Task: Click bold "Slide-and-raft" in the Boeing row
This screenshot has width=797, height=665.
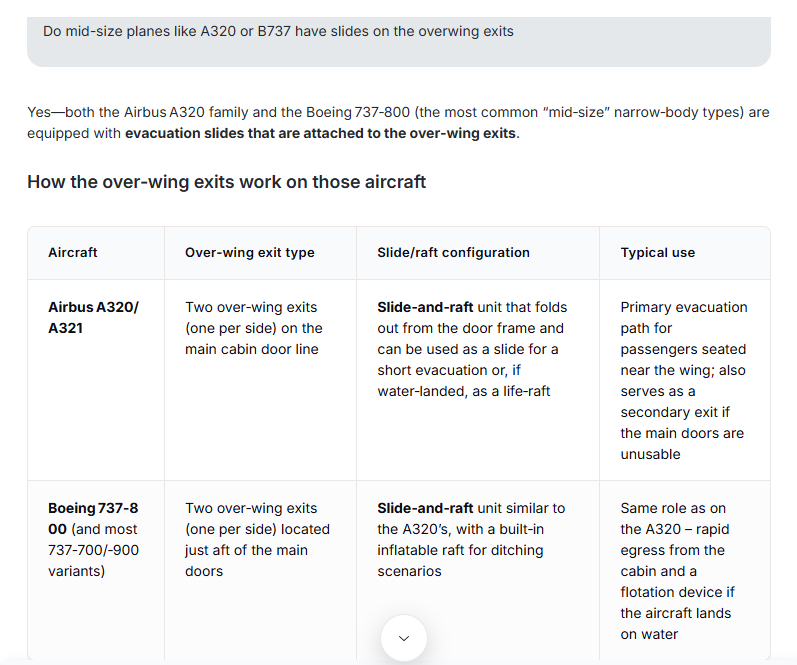Action: pyautogui.click(x=425, y=508)
